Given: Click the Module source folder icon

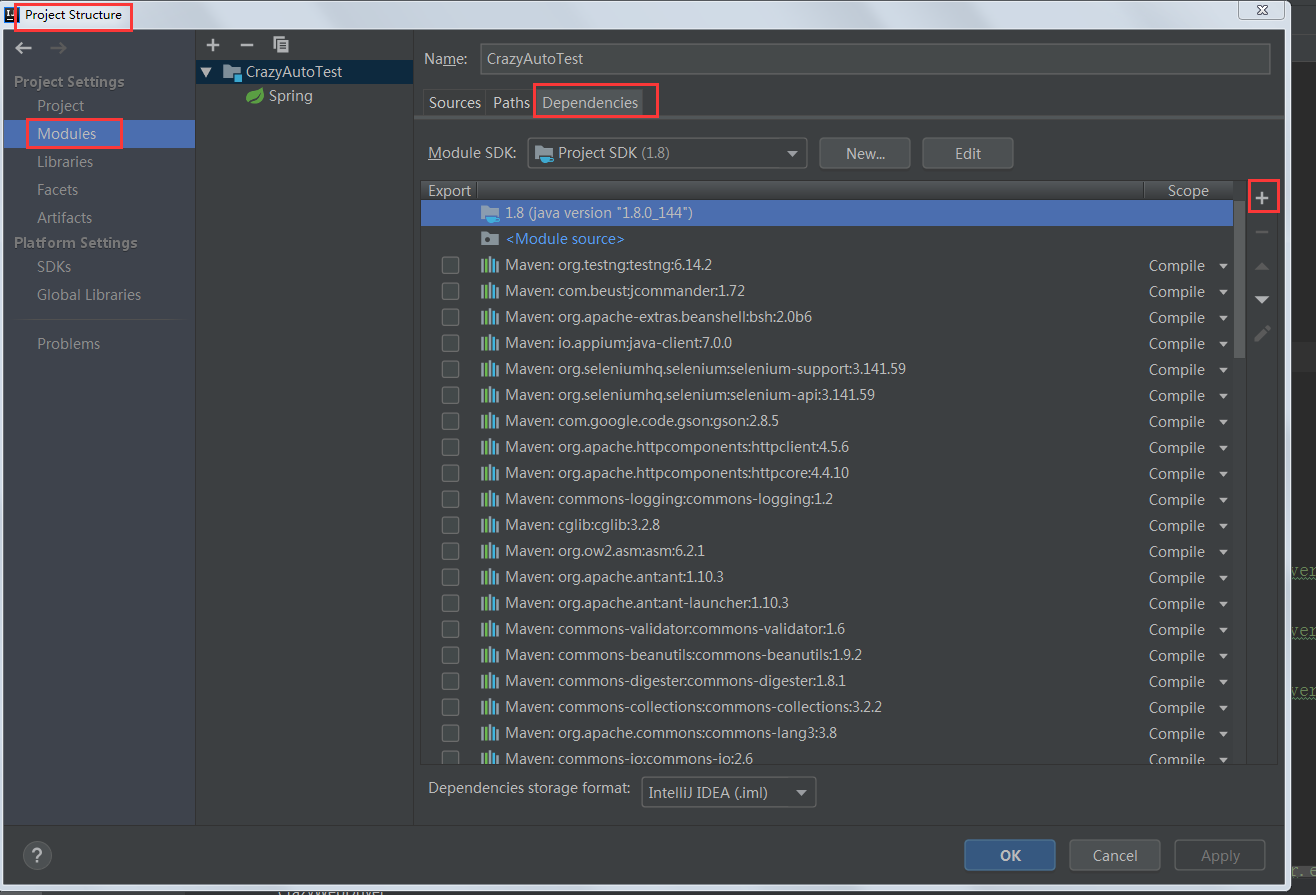Looking at the screenshot, I should point(490,239).
